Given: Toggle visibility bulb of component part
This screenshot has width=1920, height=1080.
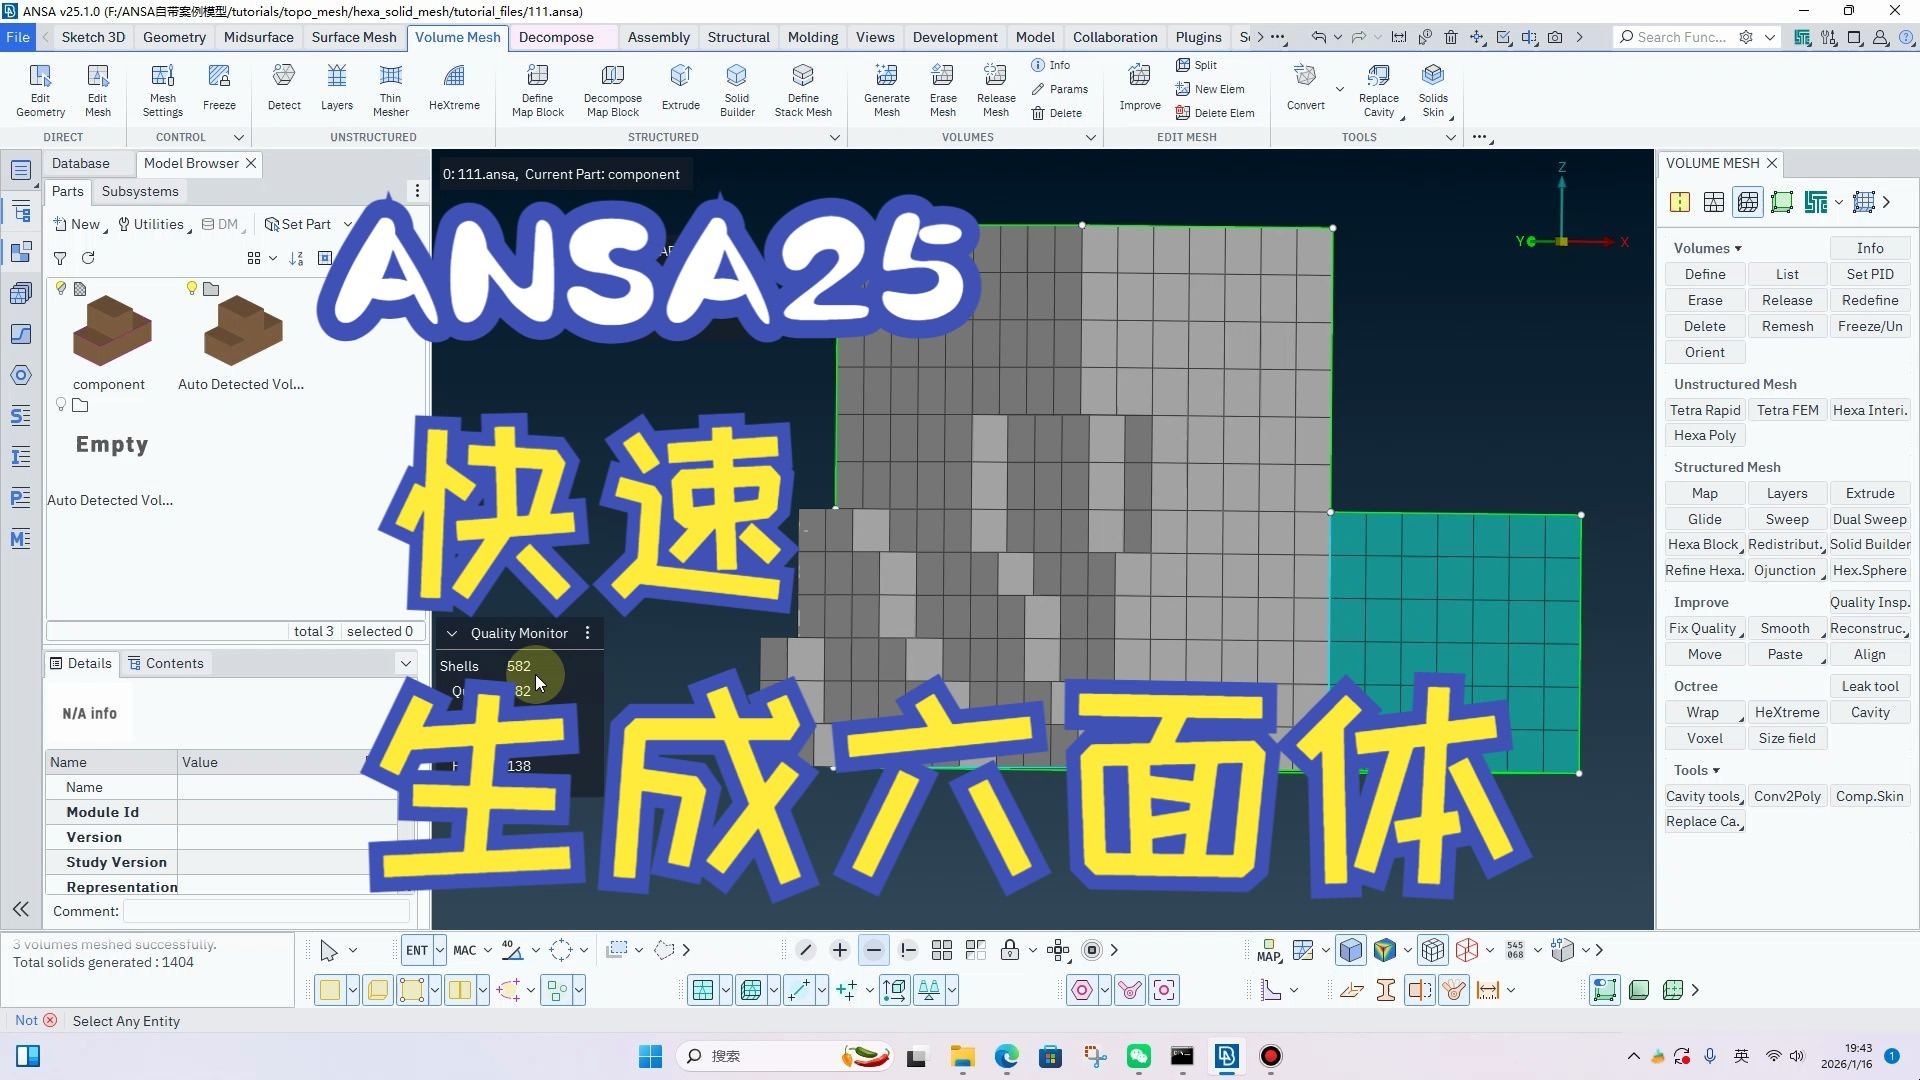Looking at the screenshot, I should [61, 288].
